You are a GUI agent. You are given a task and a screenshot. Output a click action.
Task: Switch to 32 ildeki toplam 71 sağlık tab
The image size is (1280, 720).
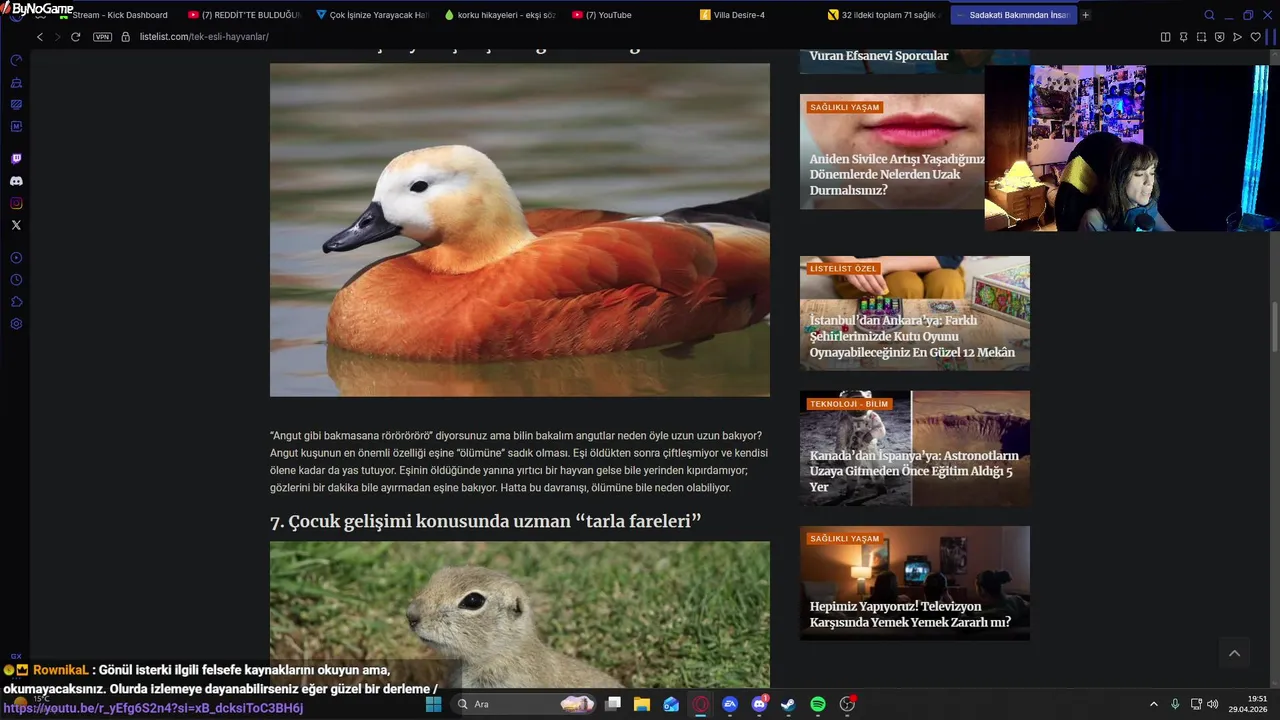point(884,15)
